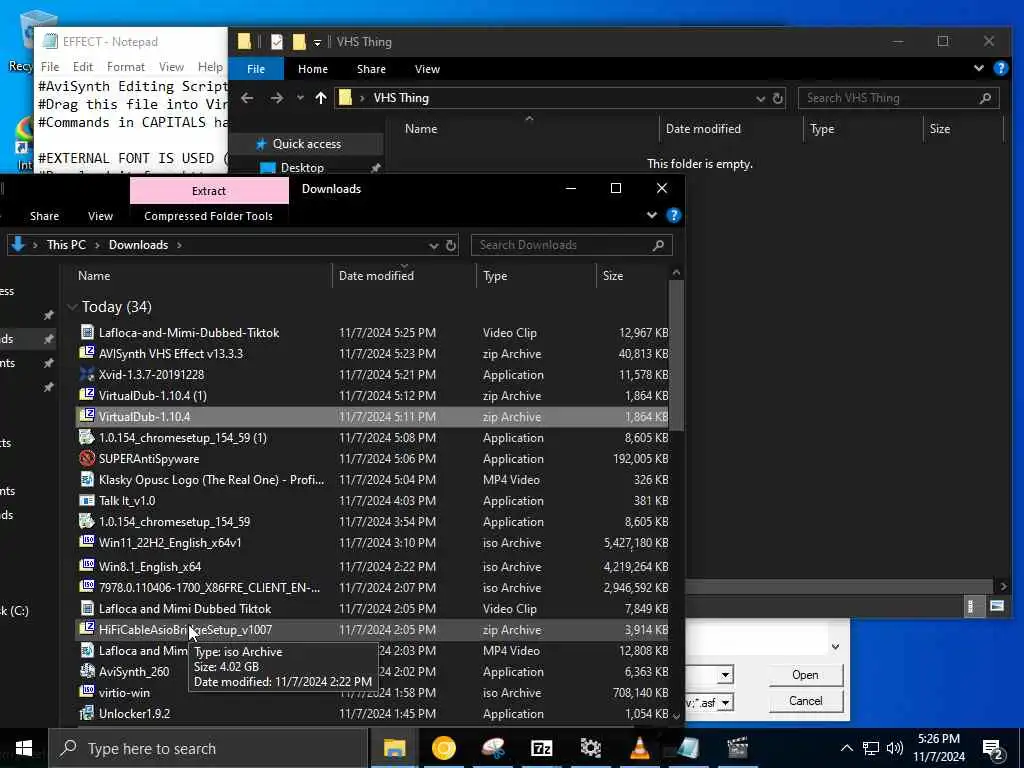Go up one level in VHS Thing

(x=321, y=98)
